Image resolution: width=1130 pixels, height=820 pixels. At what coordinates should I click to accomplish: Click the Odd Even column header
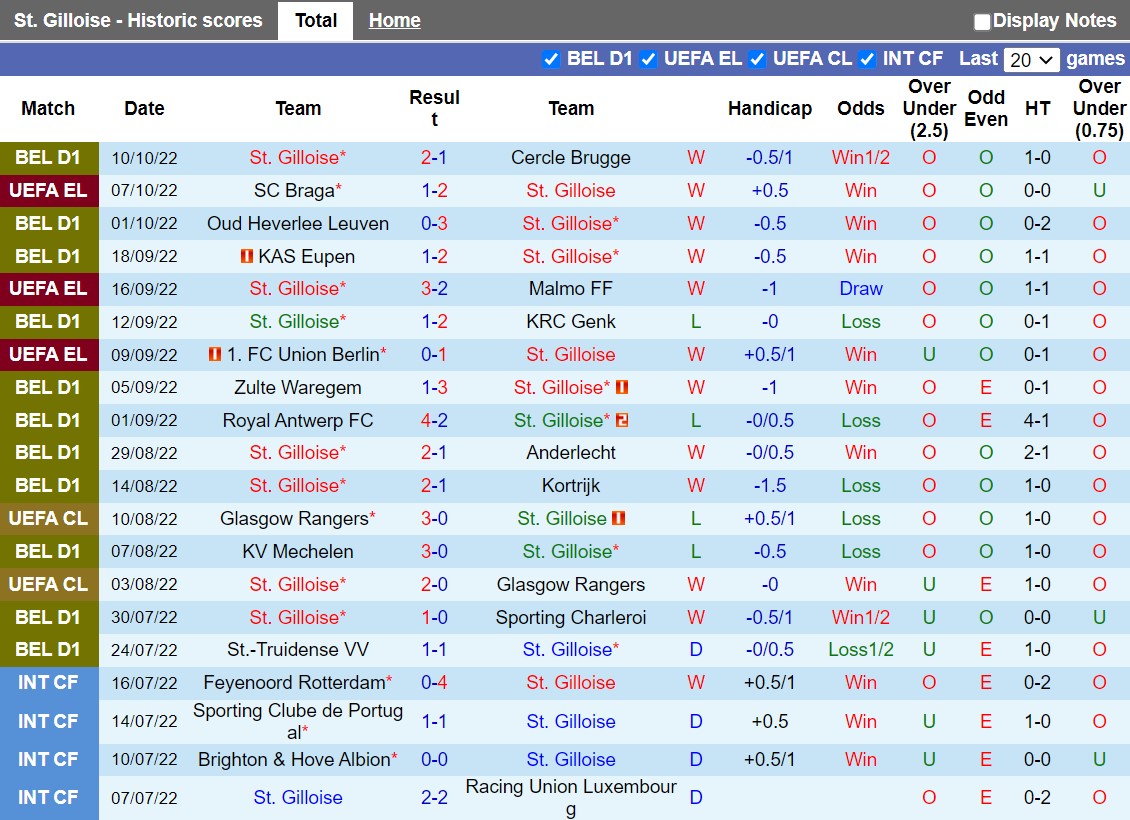click(986, 109)
